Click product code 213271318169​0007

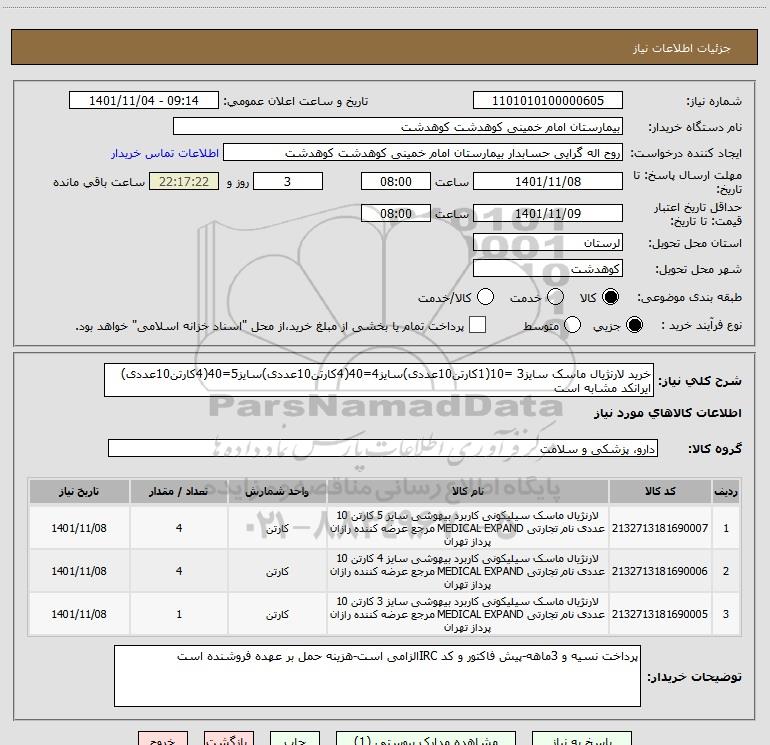[x=660, y=528]
